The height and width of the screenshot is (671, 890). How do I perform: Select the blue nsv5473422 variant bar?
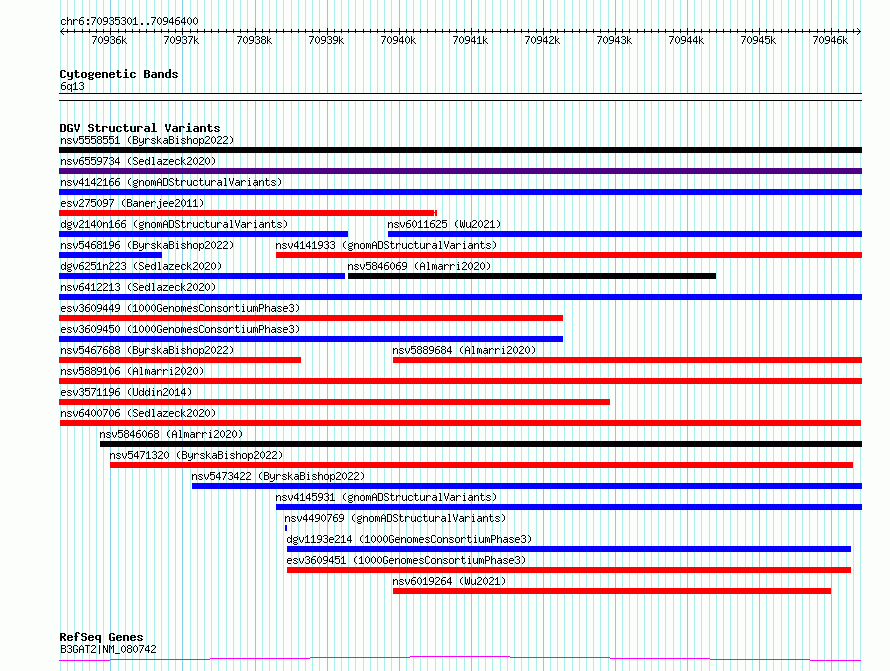tap(527, 486)
